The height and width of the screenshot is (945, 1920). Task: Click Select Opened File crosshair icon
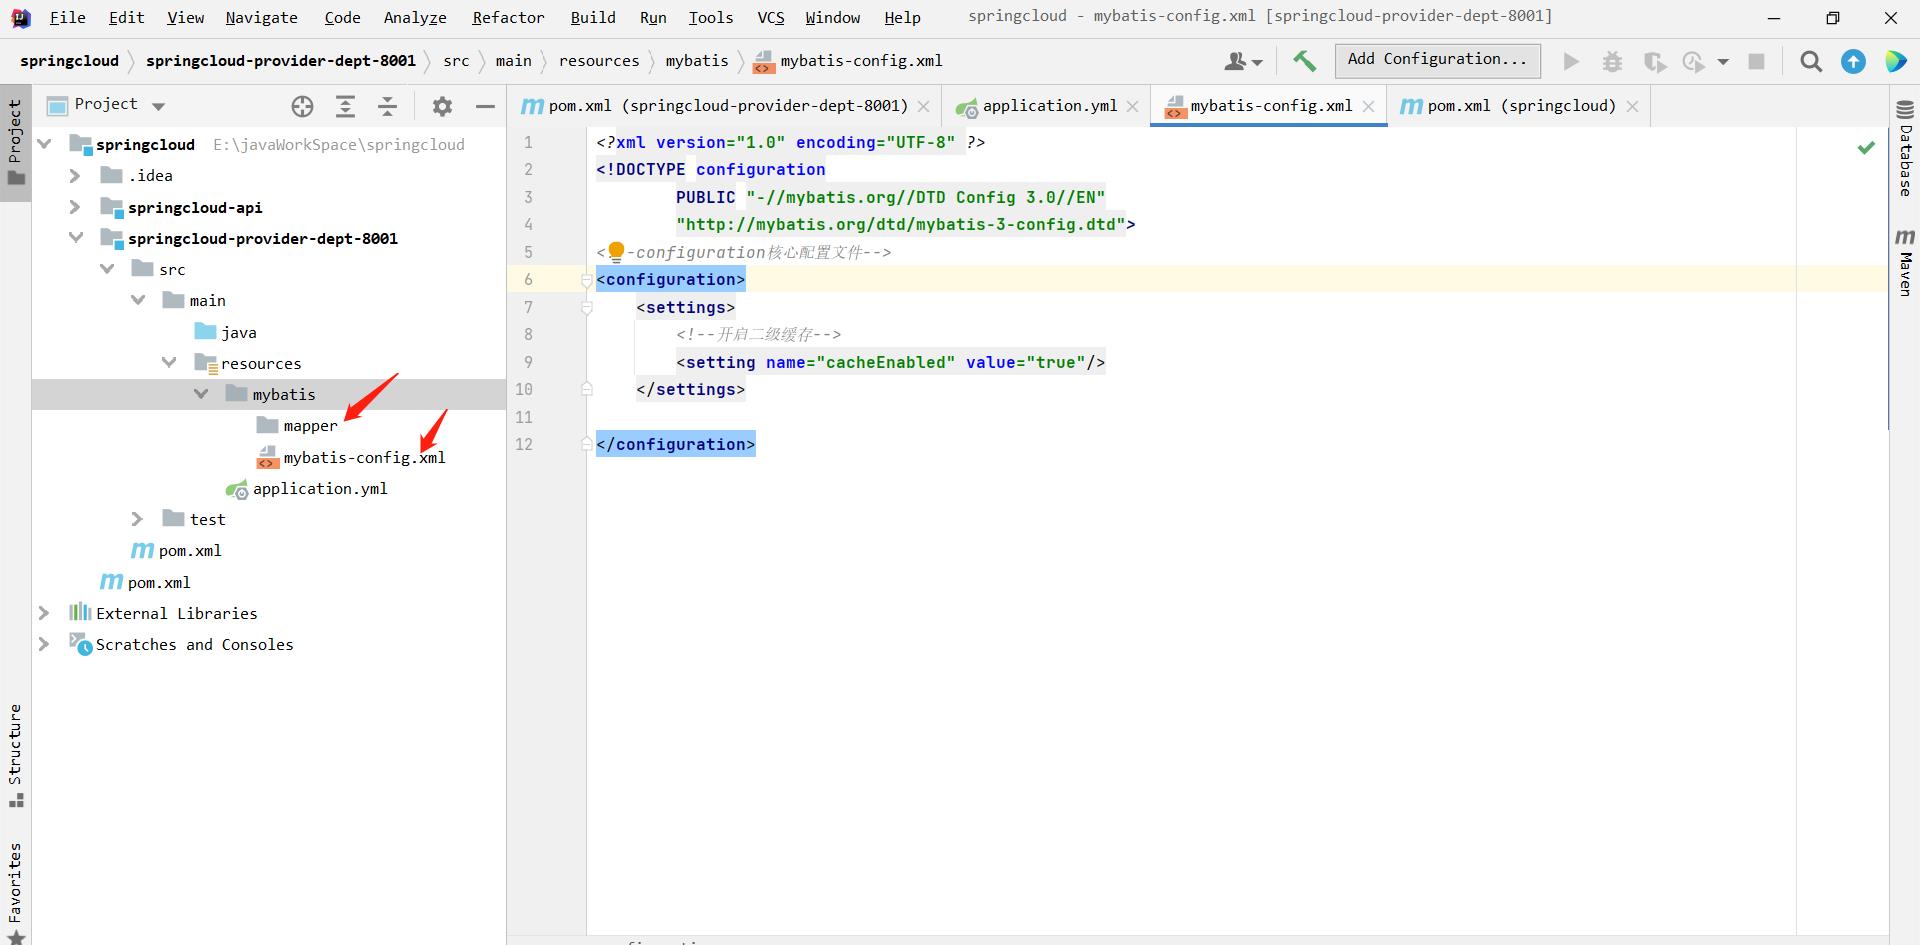coord(302,106)
